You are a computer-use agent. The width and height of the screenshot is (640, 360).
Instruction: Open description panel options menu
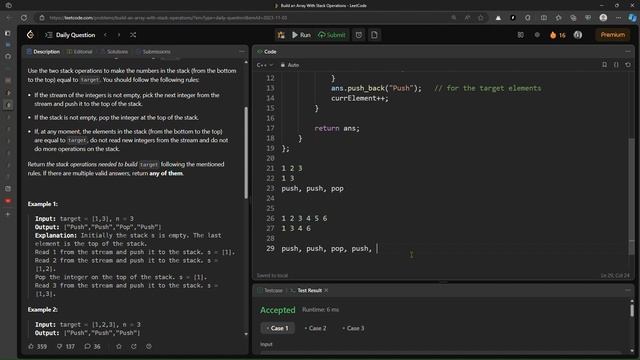tap(242, 52)
